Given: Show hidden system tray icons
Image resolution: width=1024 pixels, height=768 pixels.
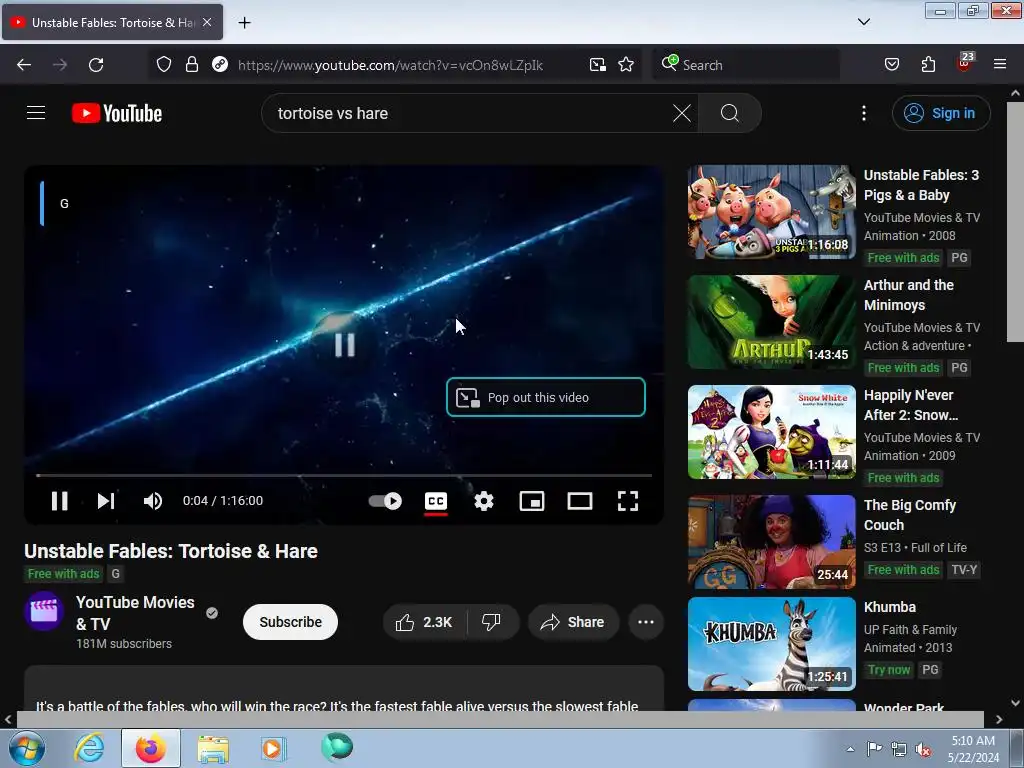Looking at the screenshot, I should (x=850, y=749).
